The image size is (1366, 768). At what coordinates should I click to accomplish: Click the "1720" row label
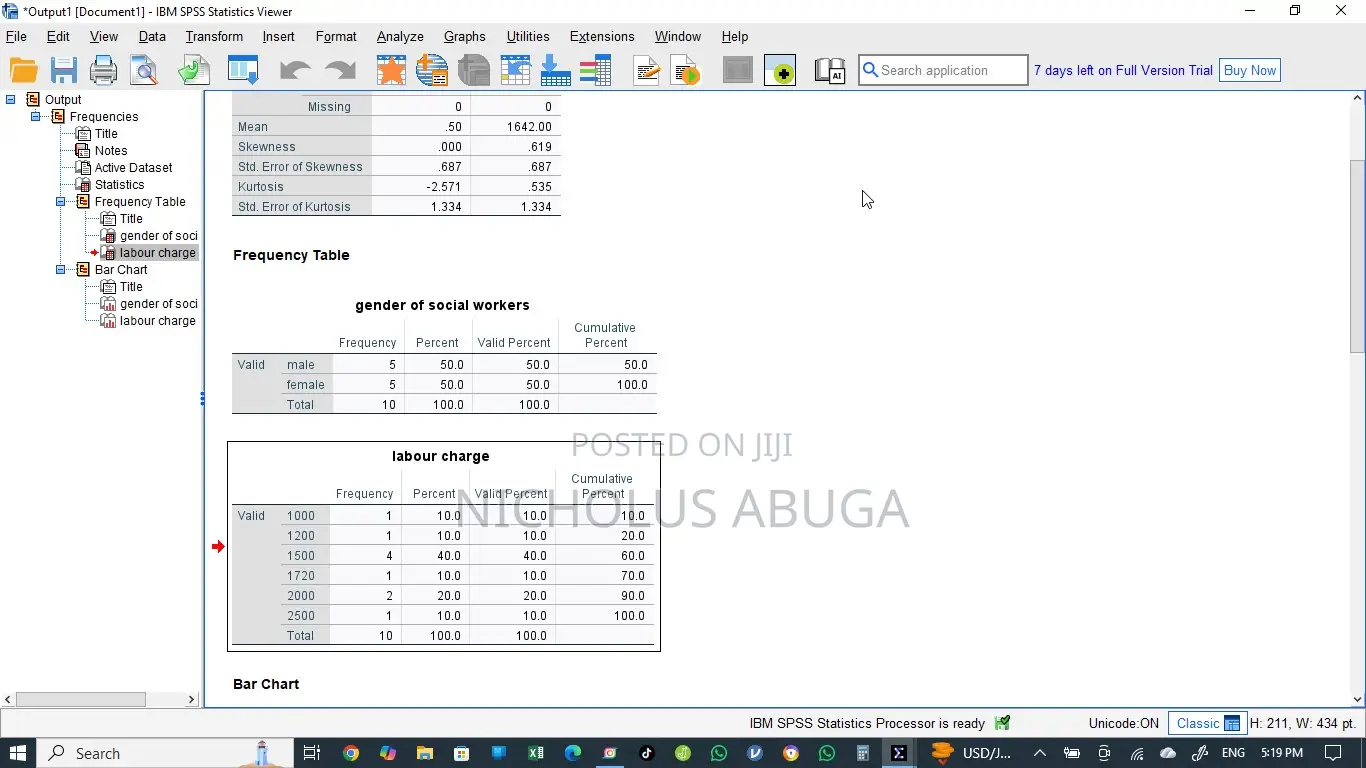pos(301,575)
